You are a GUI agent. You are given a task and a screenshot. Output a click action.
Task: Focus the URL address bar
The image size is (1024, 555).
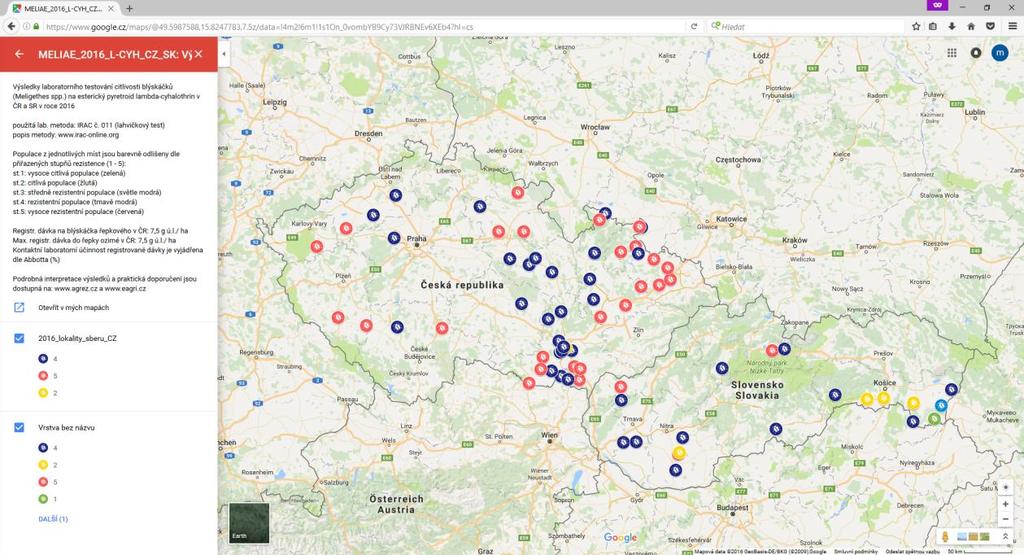(366, 27)
